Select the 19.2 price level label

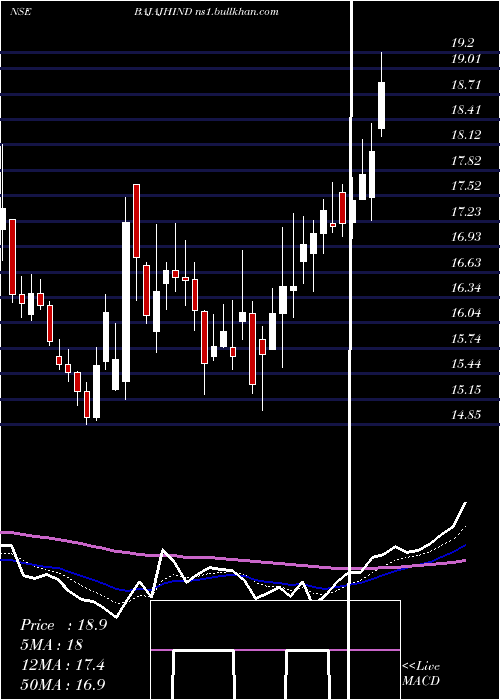(x=462, y=43)
